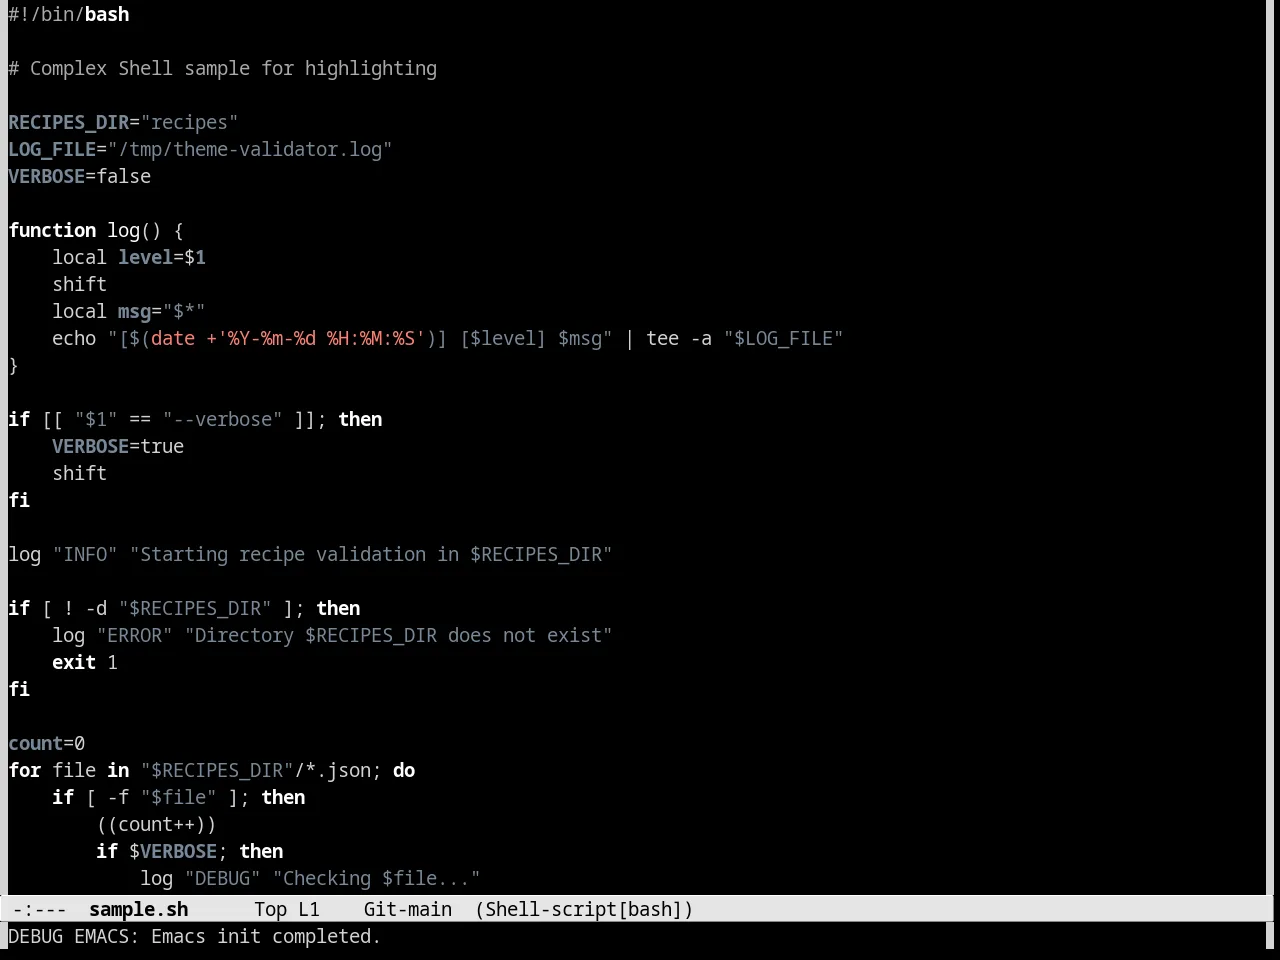This screenshot has height=960, width=1280.
Task: Click 'if [ -f "$file" ]; then' line
Action: click(179, 797)
